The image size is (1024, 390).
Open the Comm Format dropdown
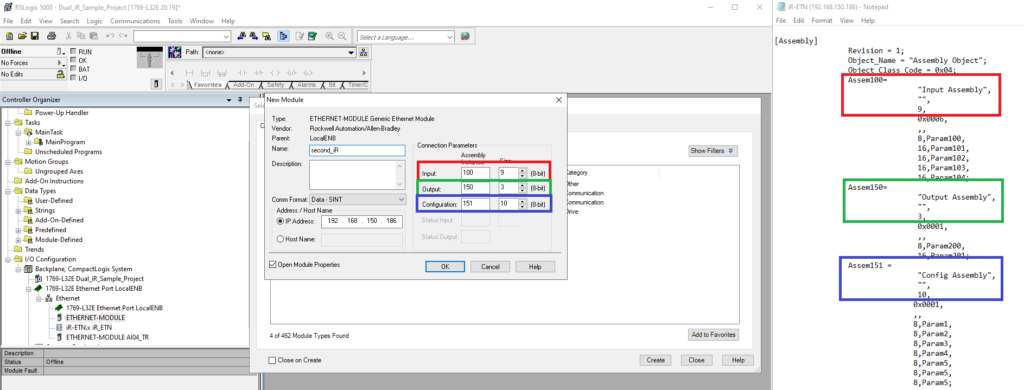click(358, 199)
